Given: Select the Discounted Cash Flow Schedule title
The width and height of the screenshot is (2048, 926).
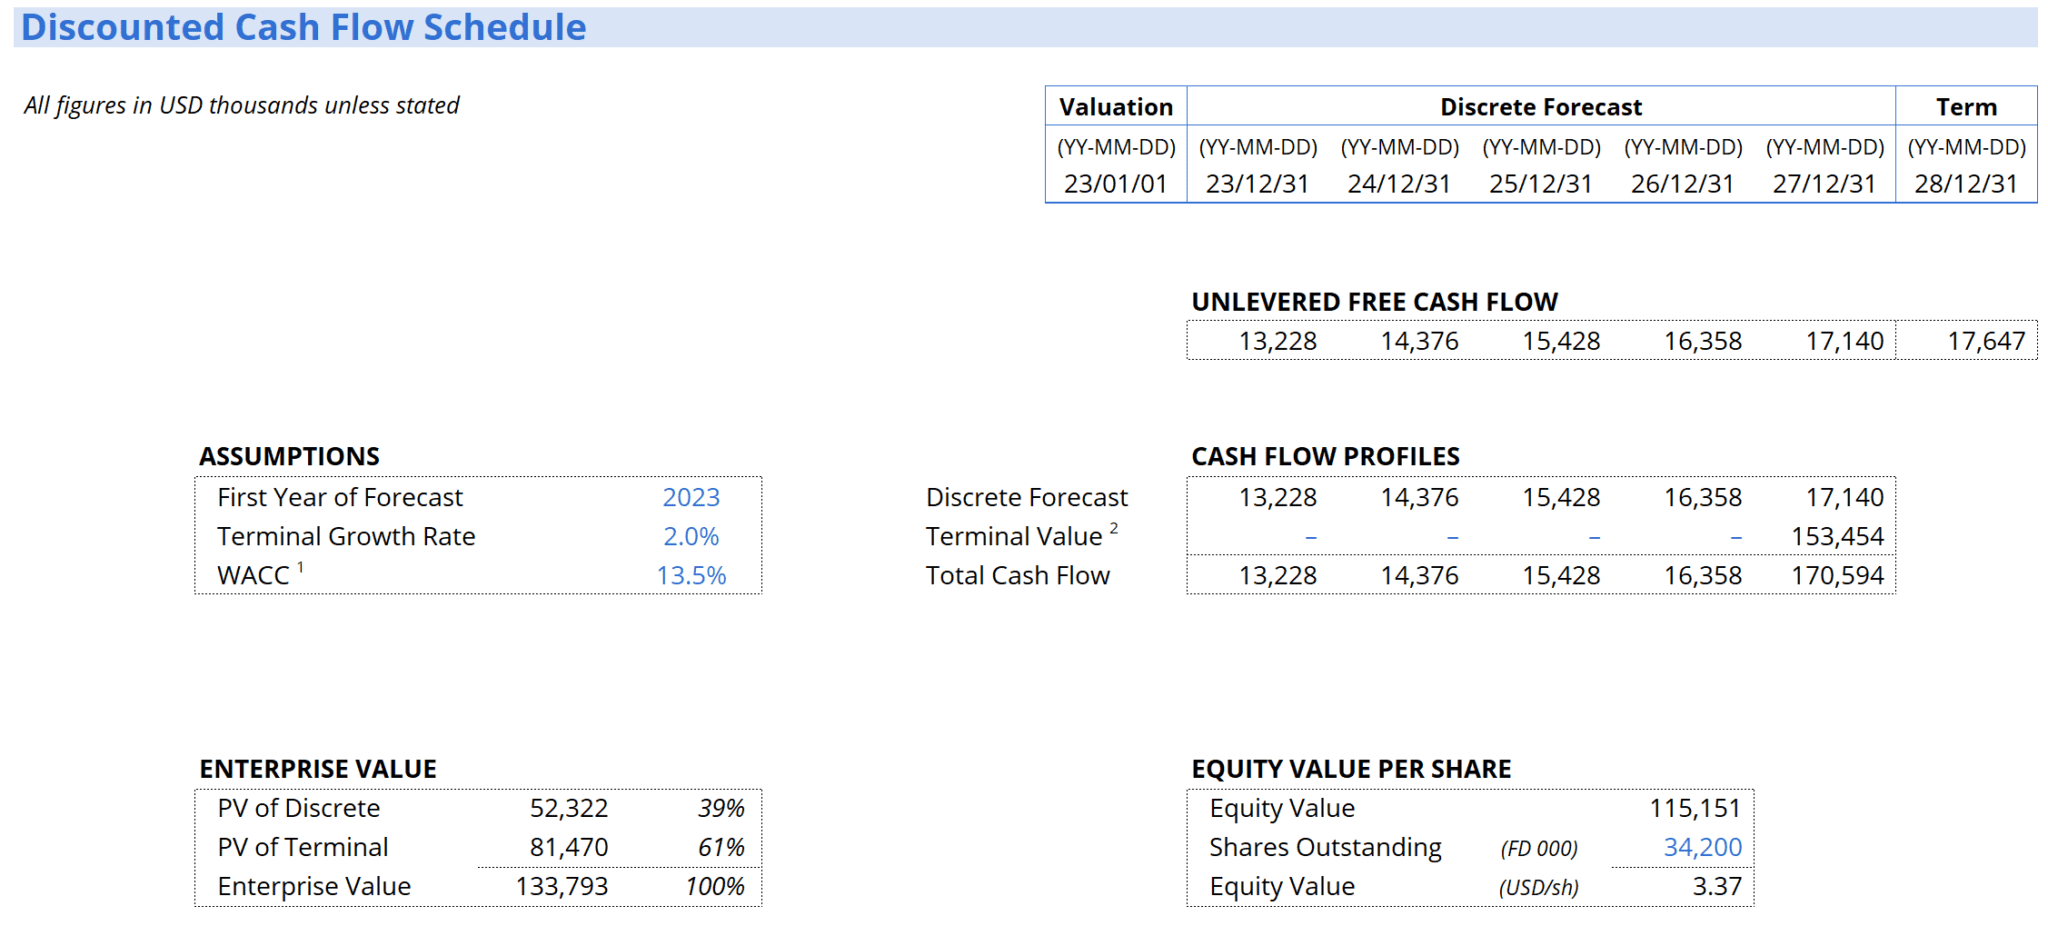Looking at the screenshot, I should click(302, 27).
